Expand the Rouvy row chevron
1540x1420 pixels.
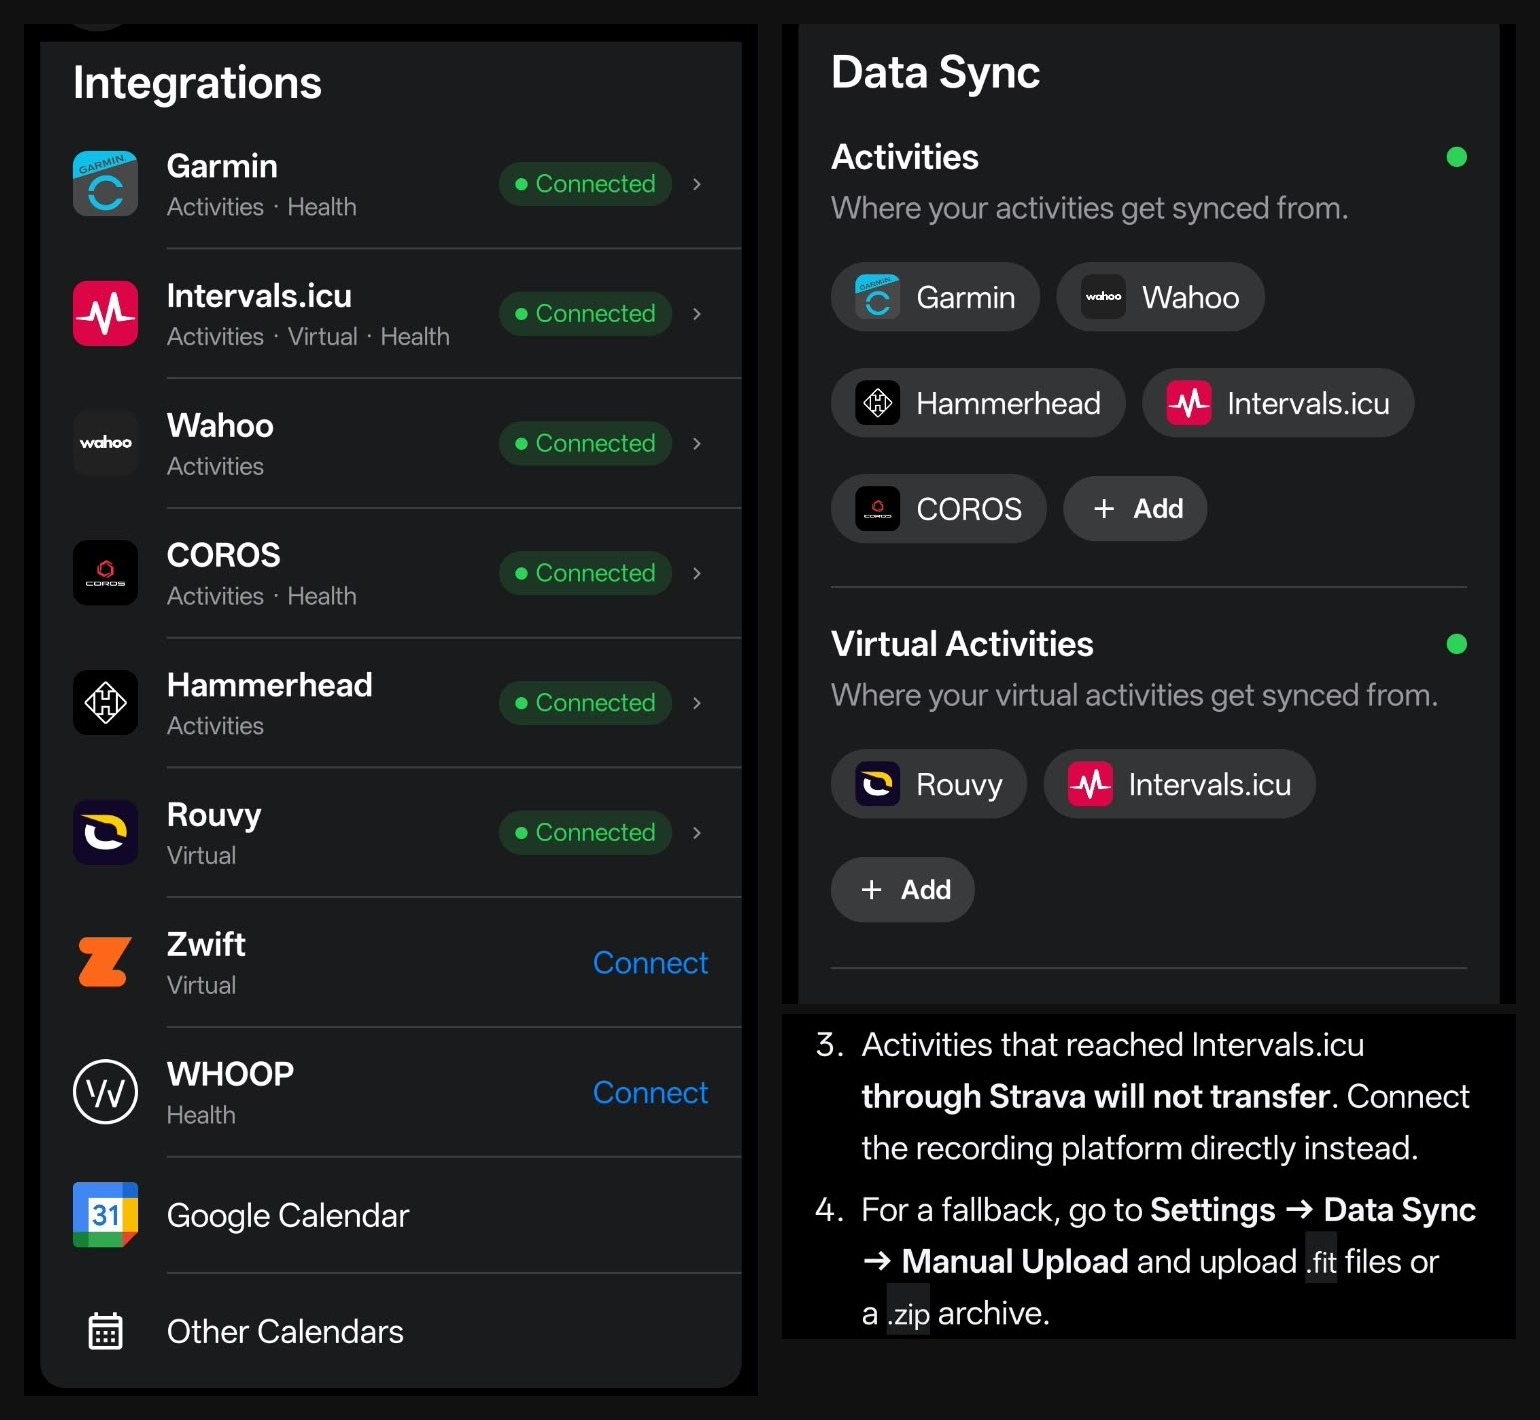click(697, 832)
